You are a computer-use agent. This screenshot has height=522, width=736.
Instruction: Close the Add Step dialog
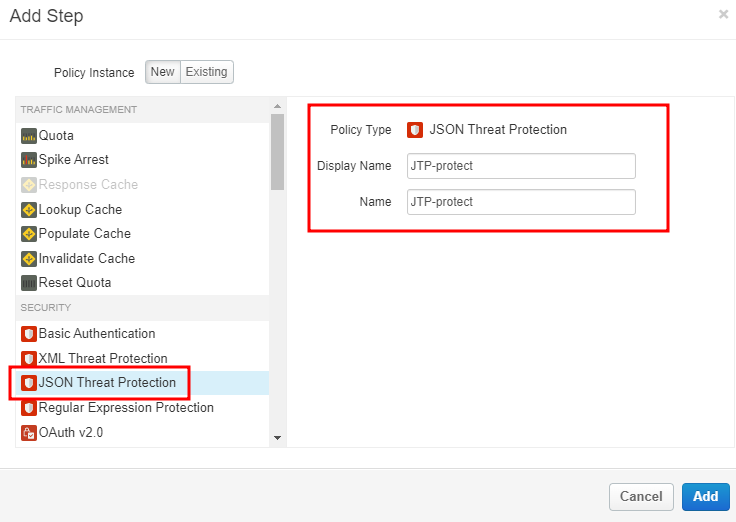[x=723, y=15]
